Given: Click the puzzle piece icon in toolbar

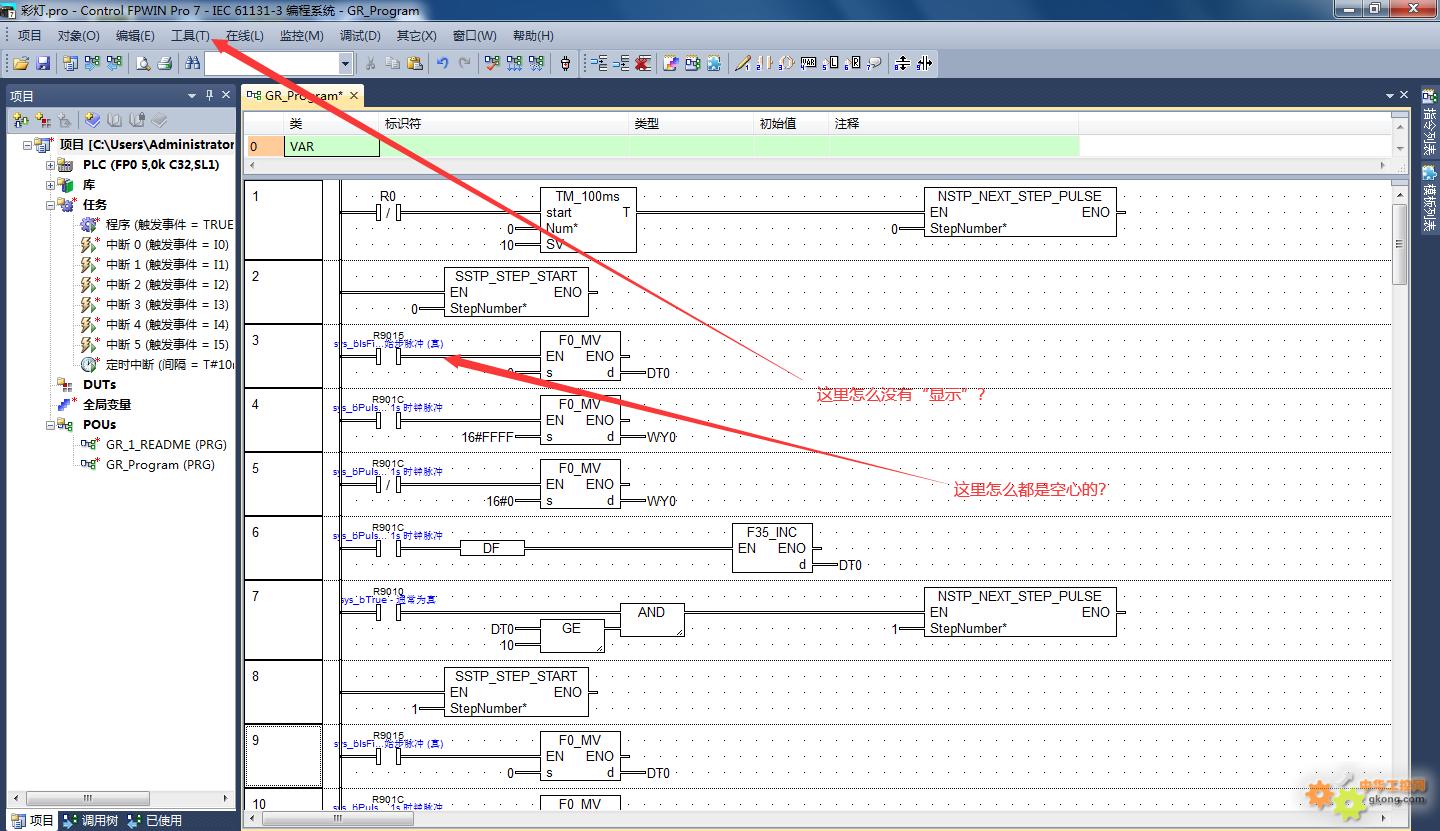Looking at the screenshot, I should pyautogui.click(x=713, y=63).
